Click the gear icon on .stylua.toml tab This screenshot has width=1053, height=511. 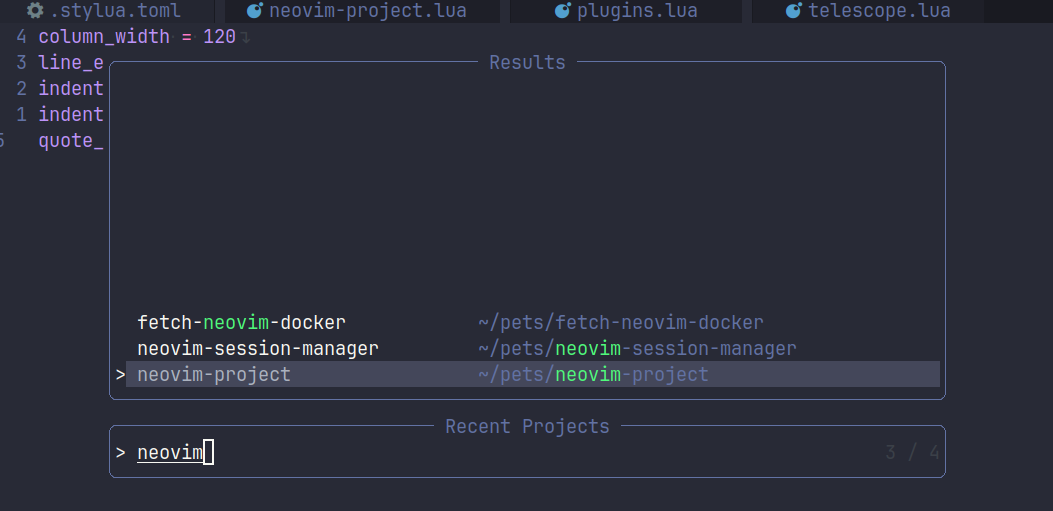pyautogui.click(x=35, y=11)
